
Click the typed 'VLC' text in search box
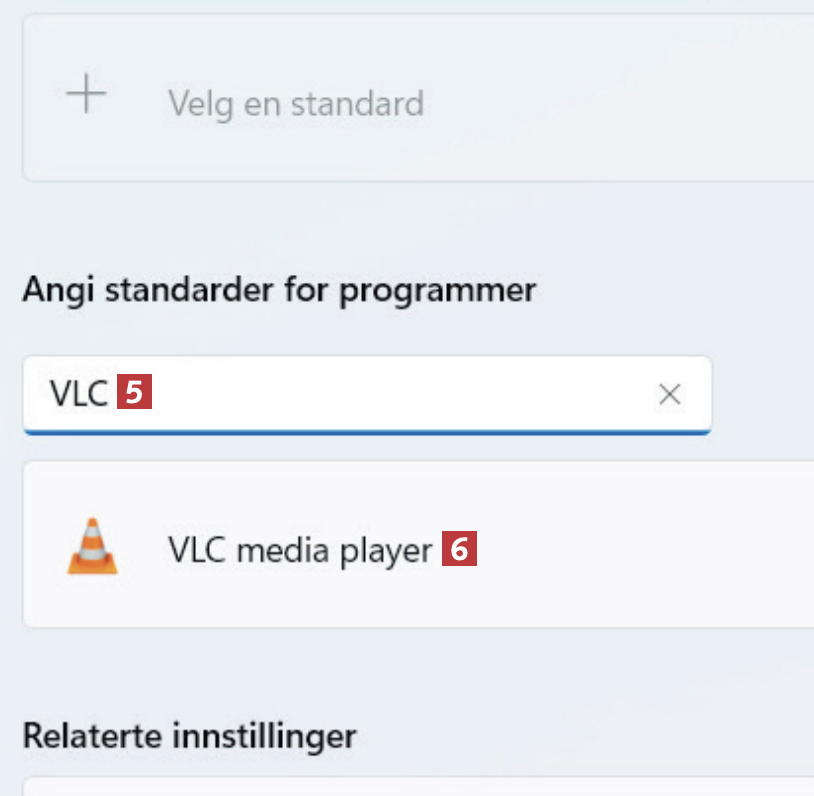[x=79, y=394]
